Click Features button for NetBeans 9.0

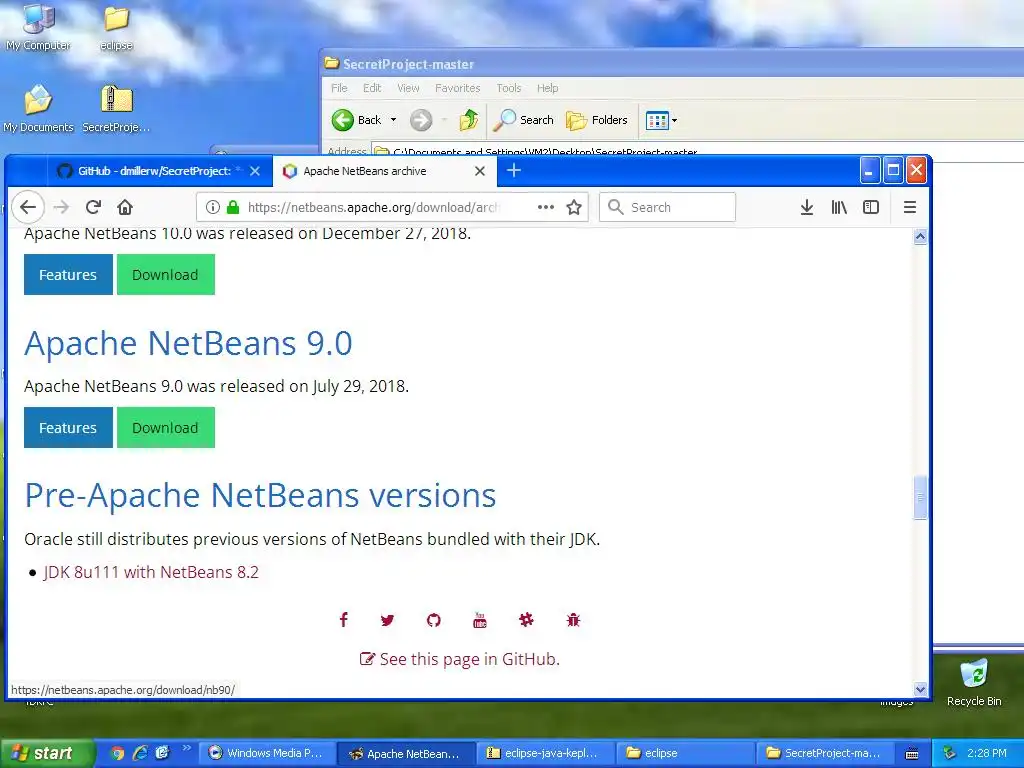point(68,428)
